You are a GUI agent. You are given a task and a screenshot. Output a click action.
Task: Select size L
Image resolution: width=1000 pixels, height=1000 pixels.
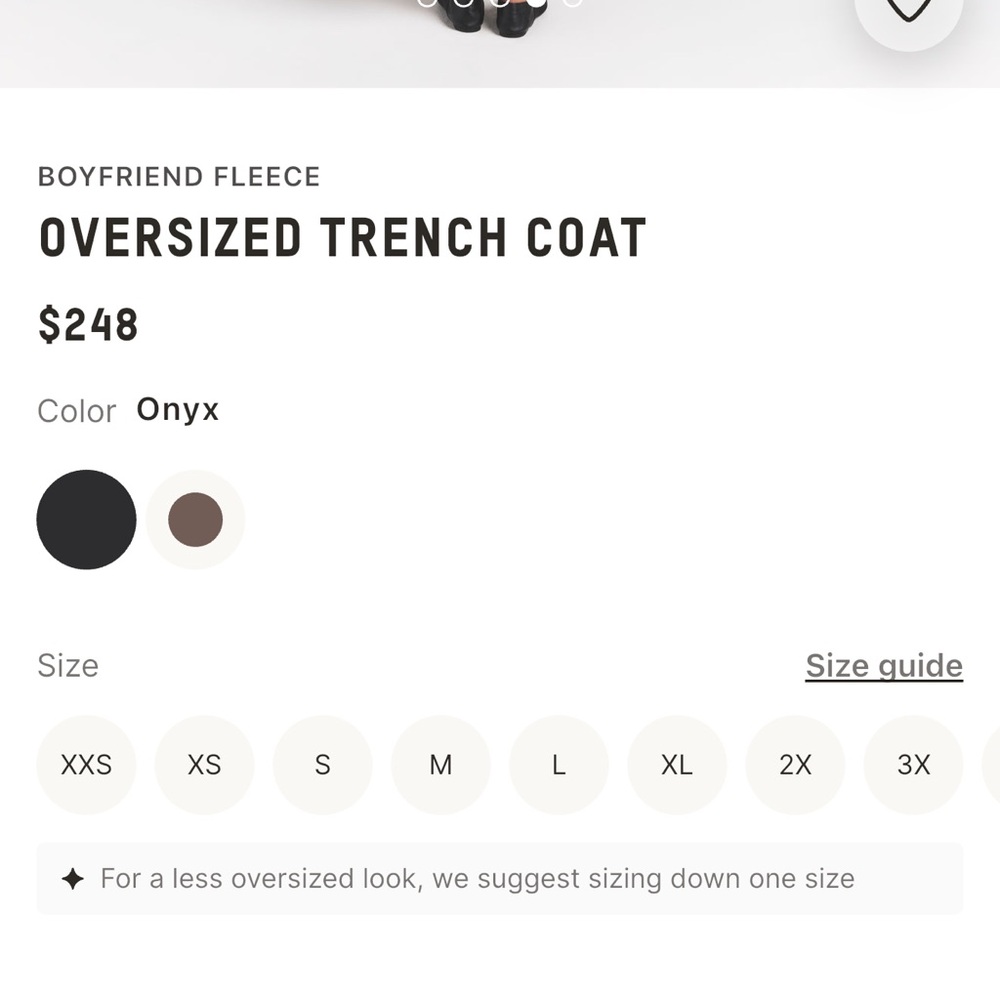[558, 765]
